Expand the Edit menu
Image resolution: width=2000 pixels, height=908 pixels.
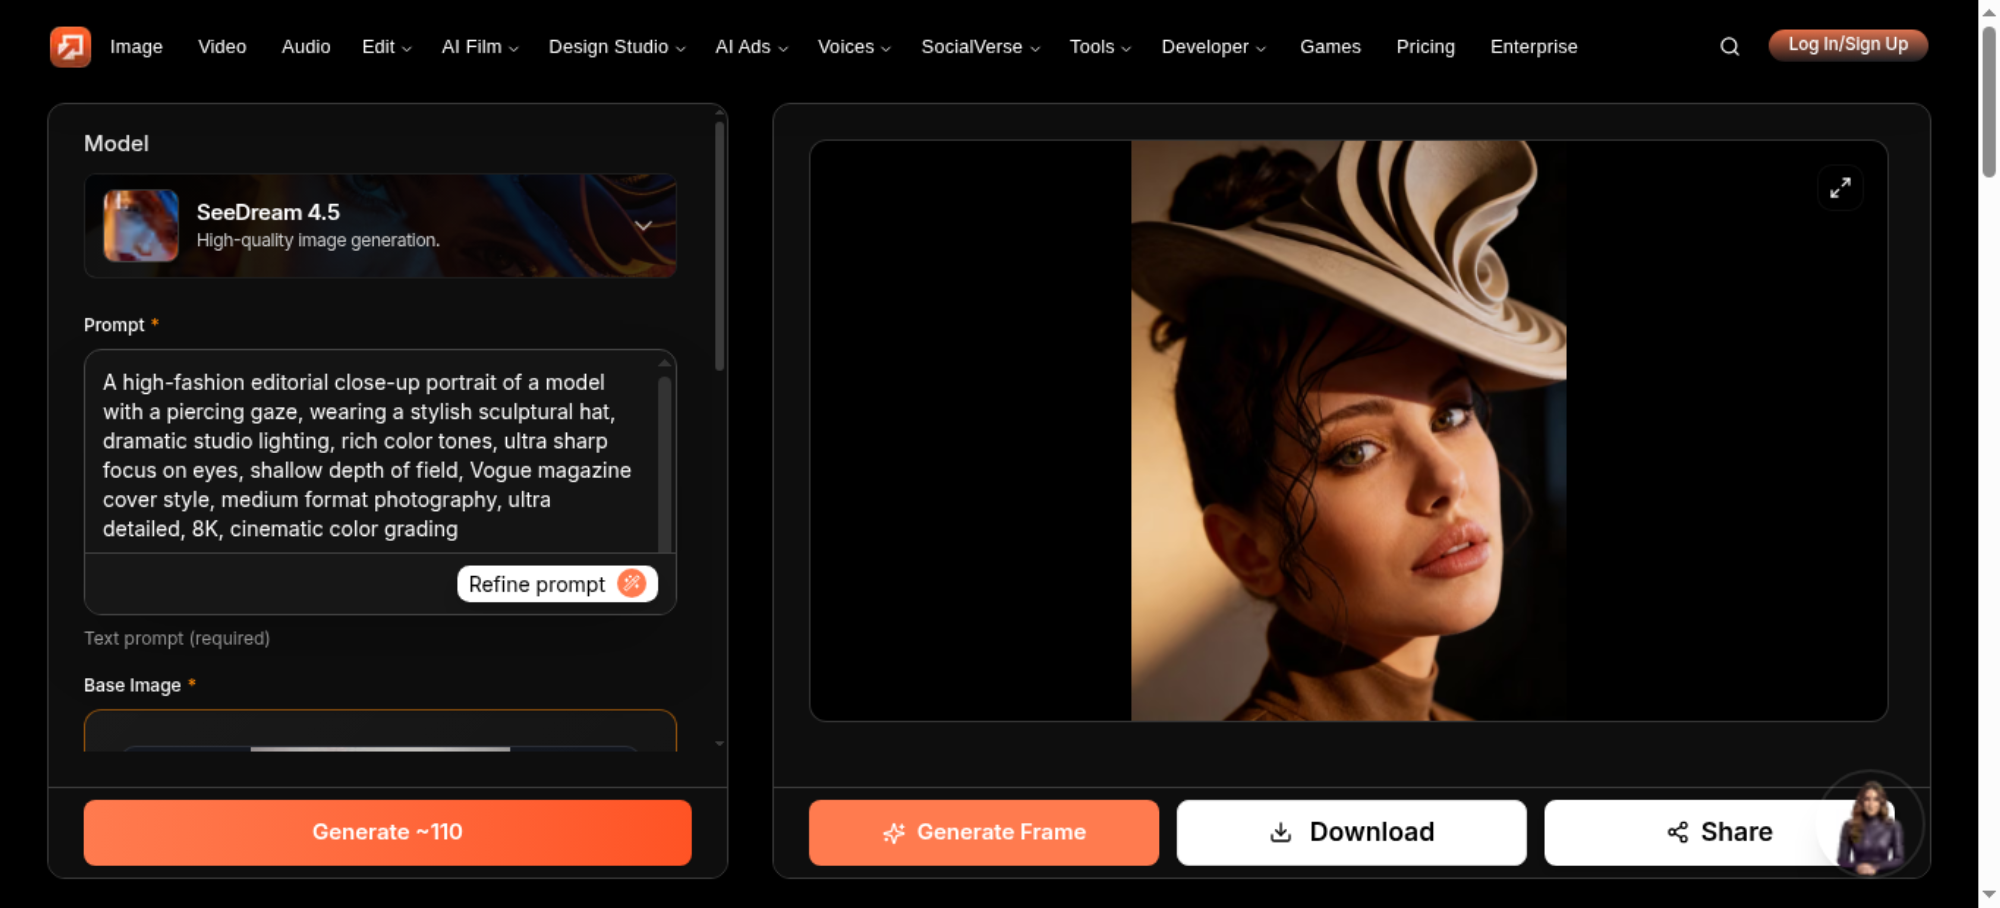386,46
